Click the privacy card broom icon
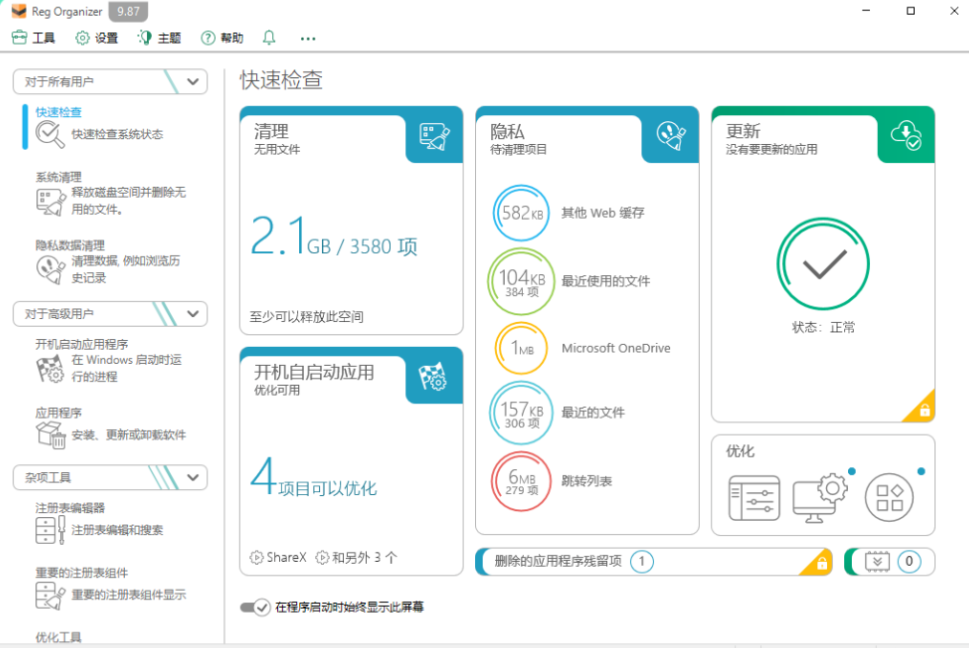 pos(670,135)
